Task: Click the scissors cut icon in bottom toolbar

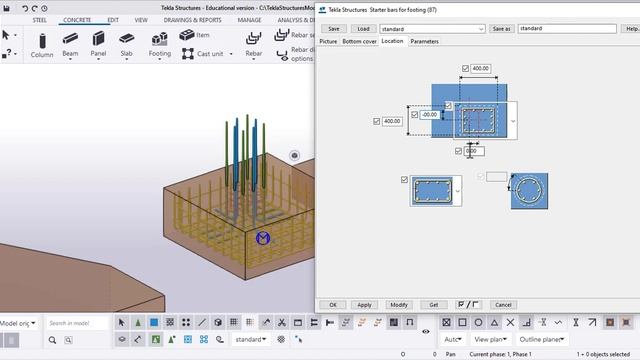Action: pos(282,323)
